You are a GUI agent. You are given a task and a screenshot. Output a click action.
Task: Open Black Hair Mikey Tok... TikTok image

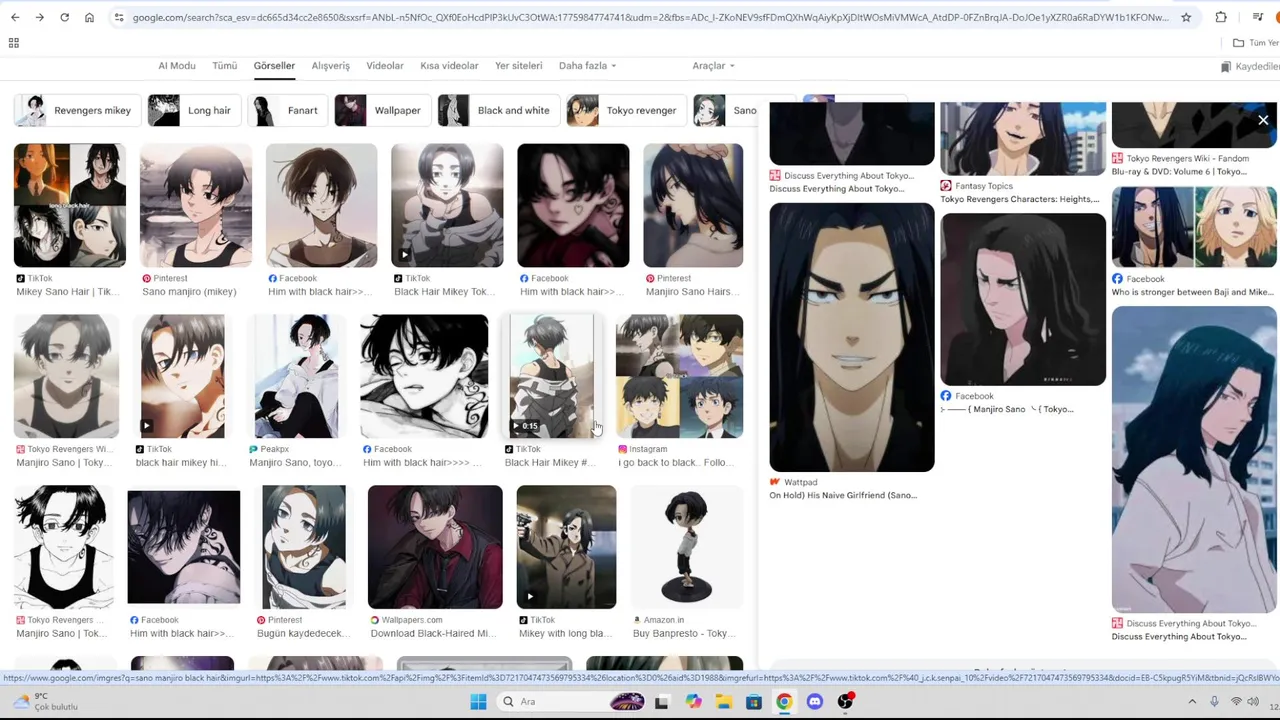pyautogui.click(x=447, y=205)
